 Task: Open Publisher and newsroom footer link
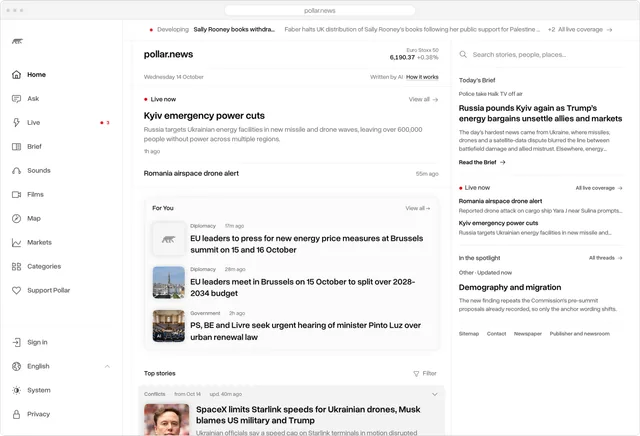click(x=580, y=334)
